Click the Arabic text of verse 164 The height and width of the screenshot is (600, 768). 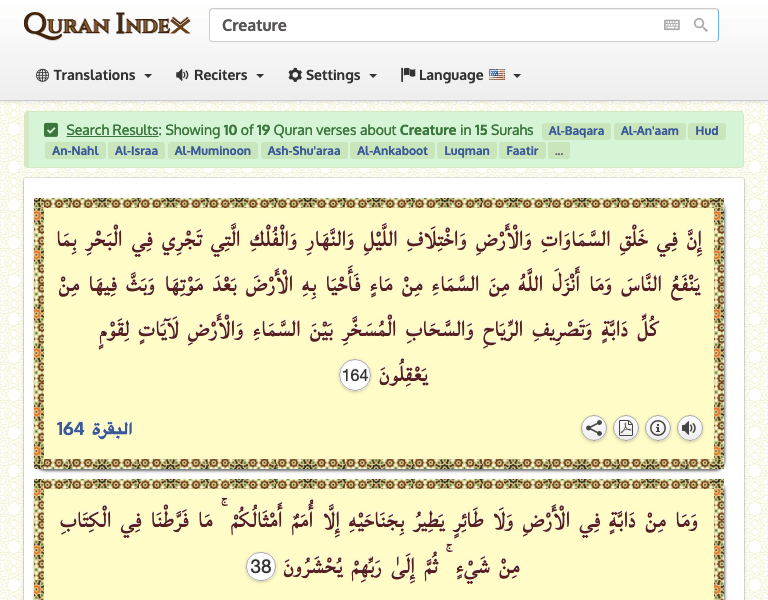(379, 306)
